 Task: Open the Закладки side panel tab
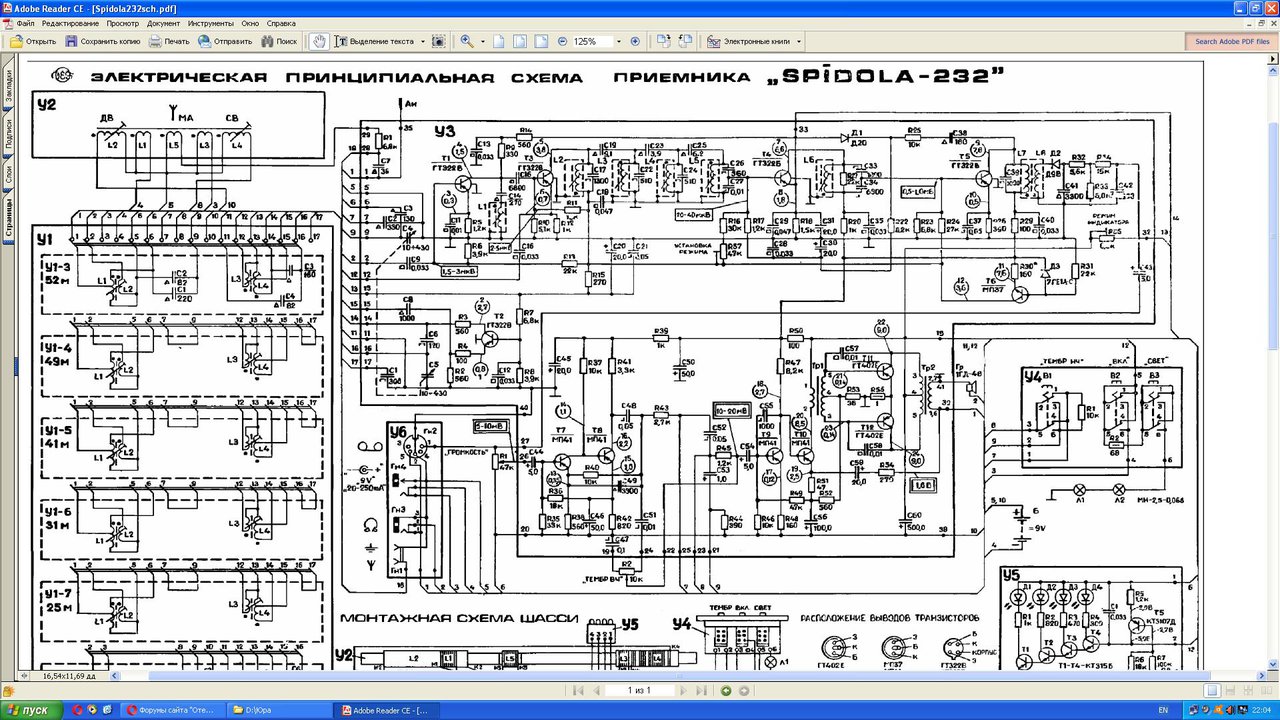pyautogui.click(x=8, y=87)
